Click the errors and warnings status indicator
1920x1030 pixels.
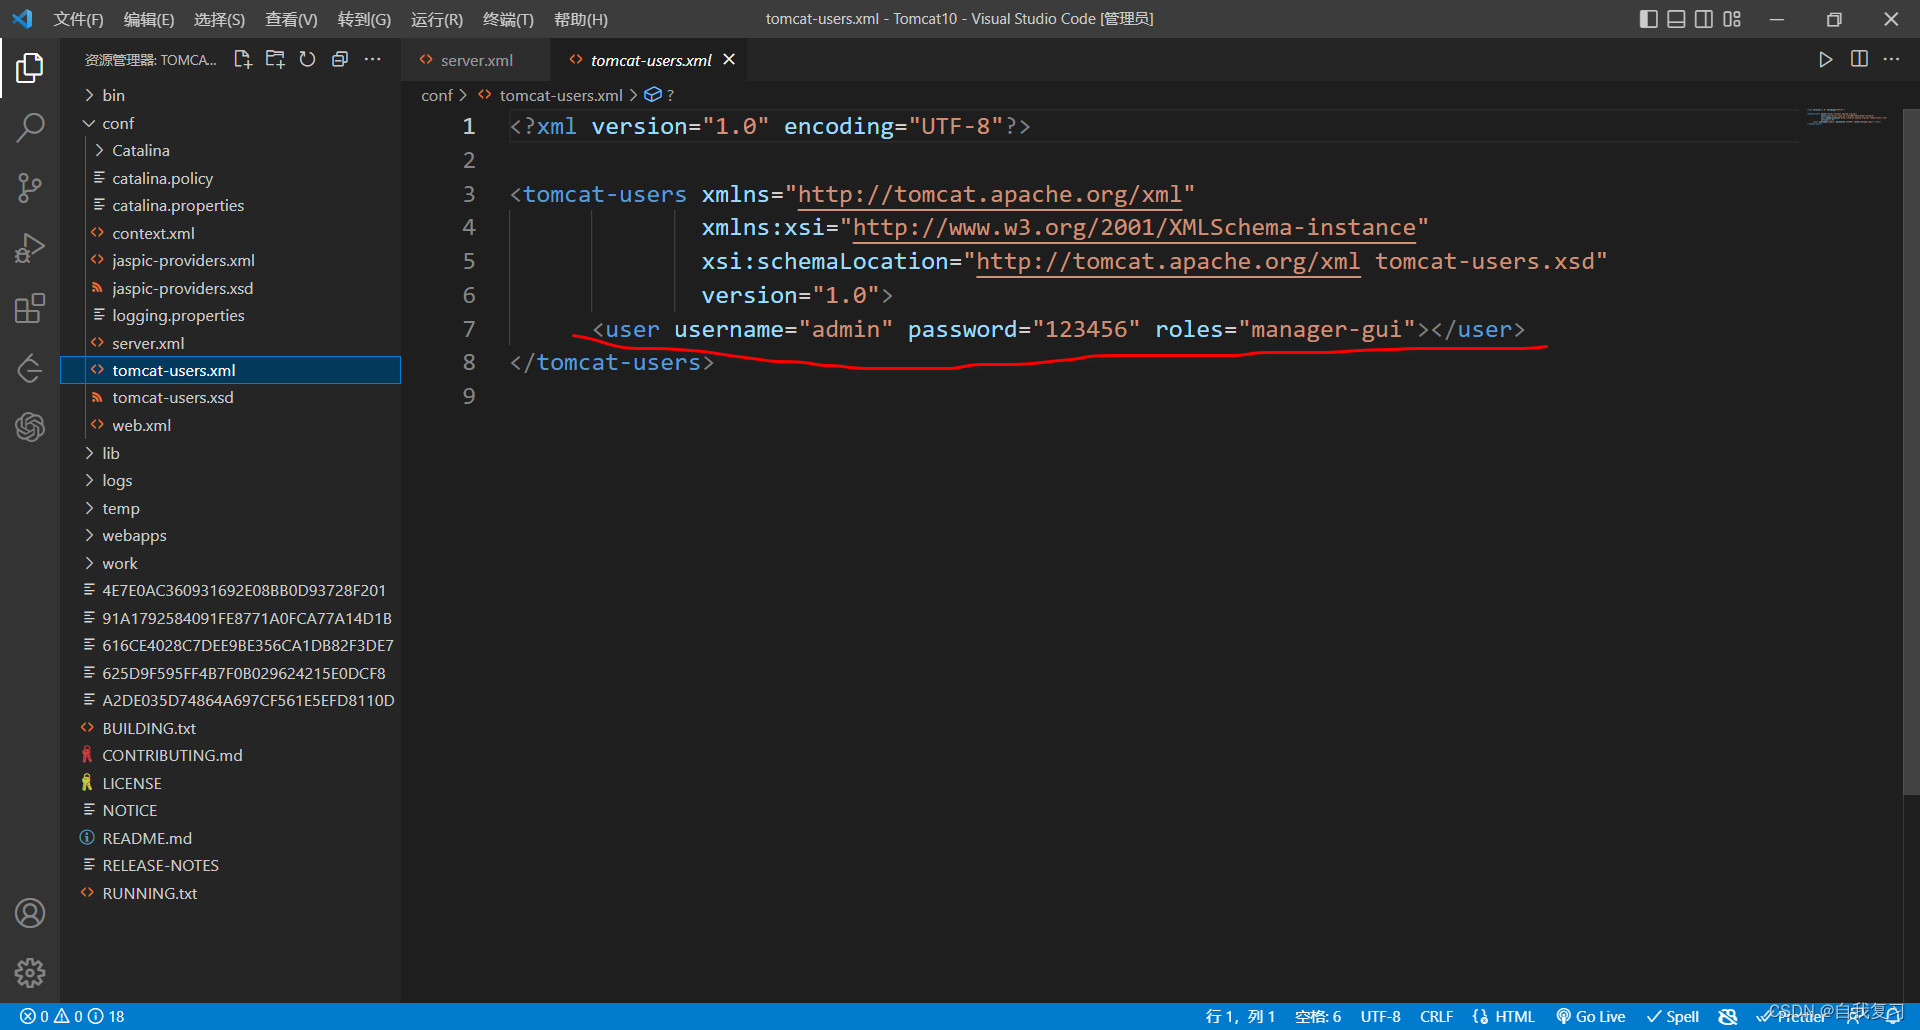point(72,1016)
